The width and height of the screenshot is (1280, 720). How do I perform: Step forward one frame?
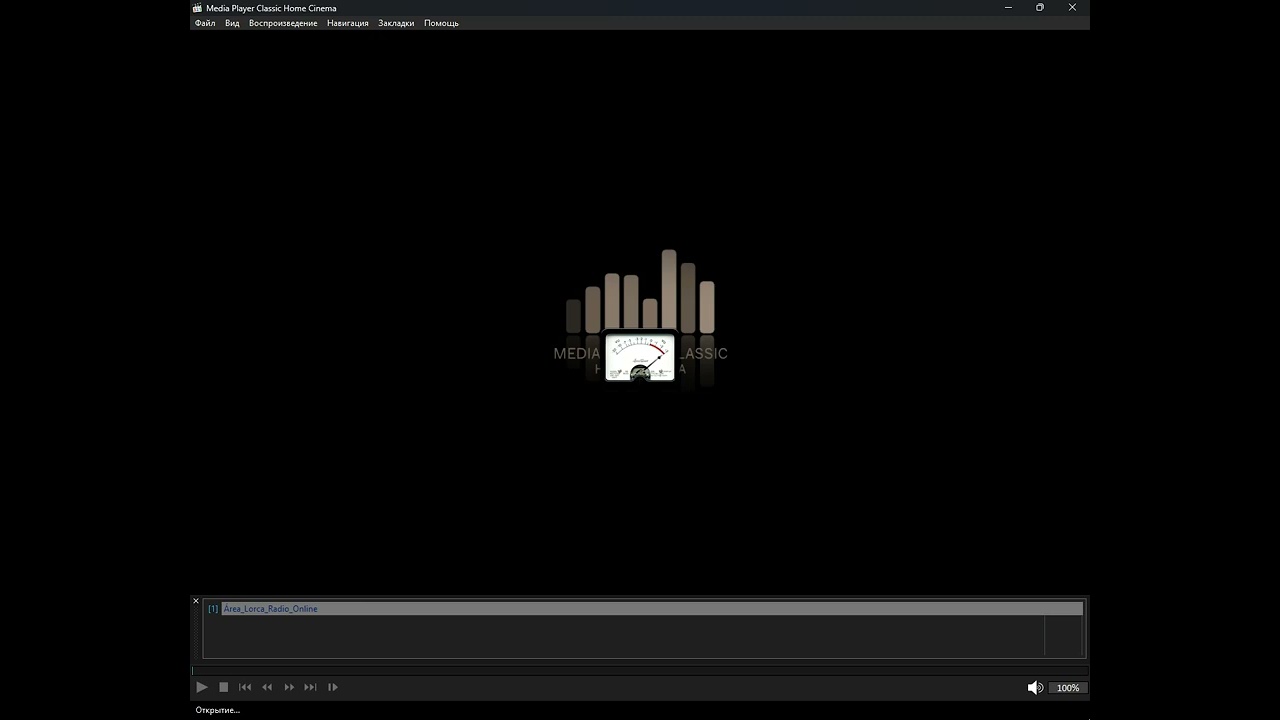[x=333, y=687]
